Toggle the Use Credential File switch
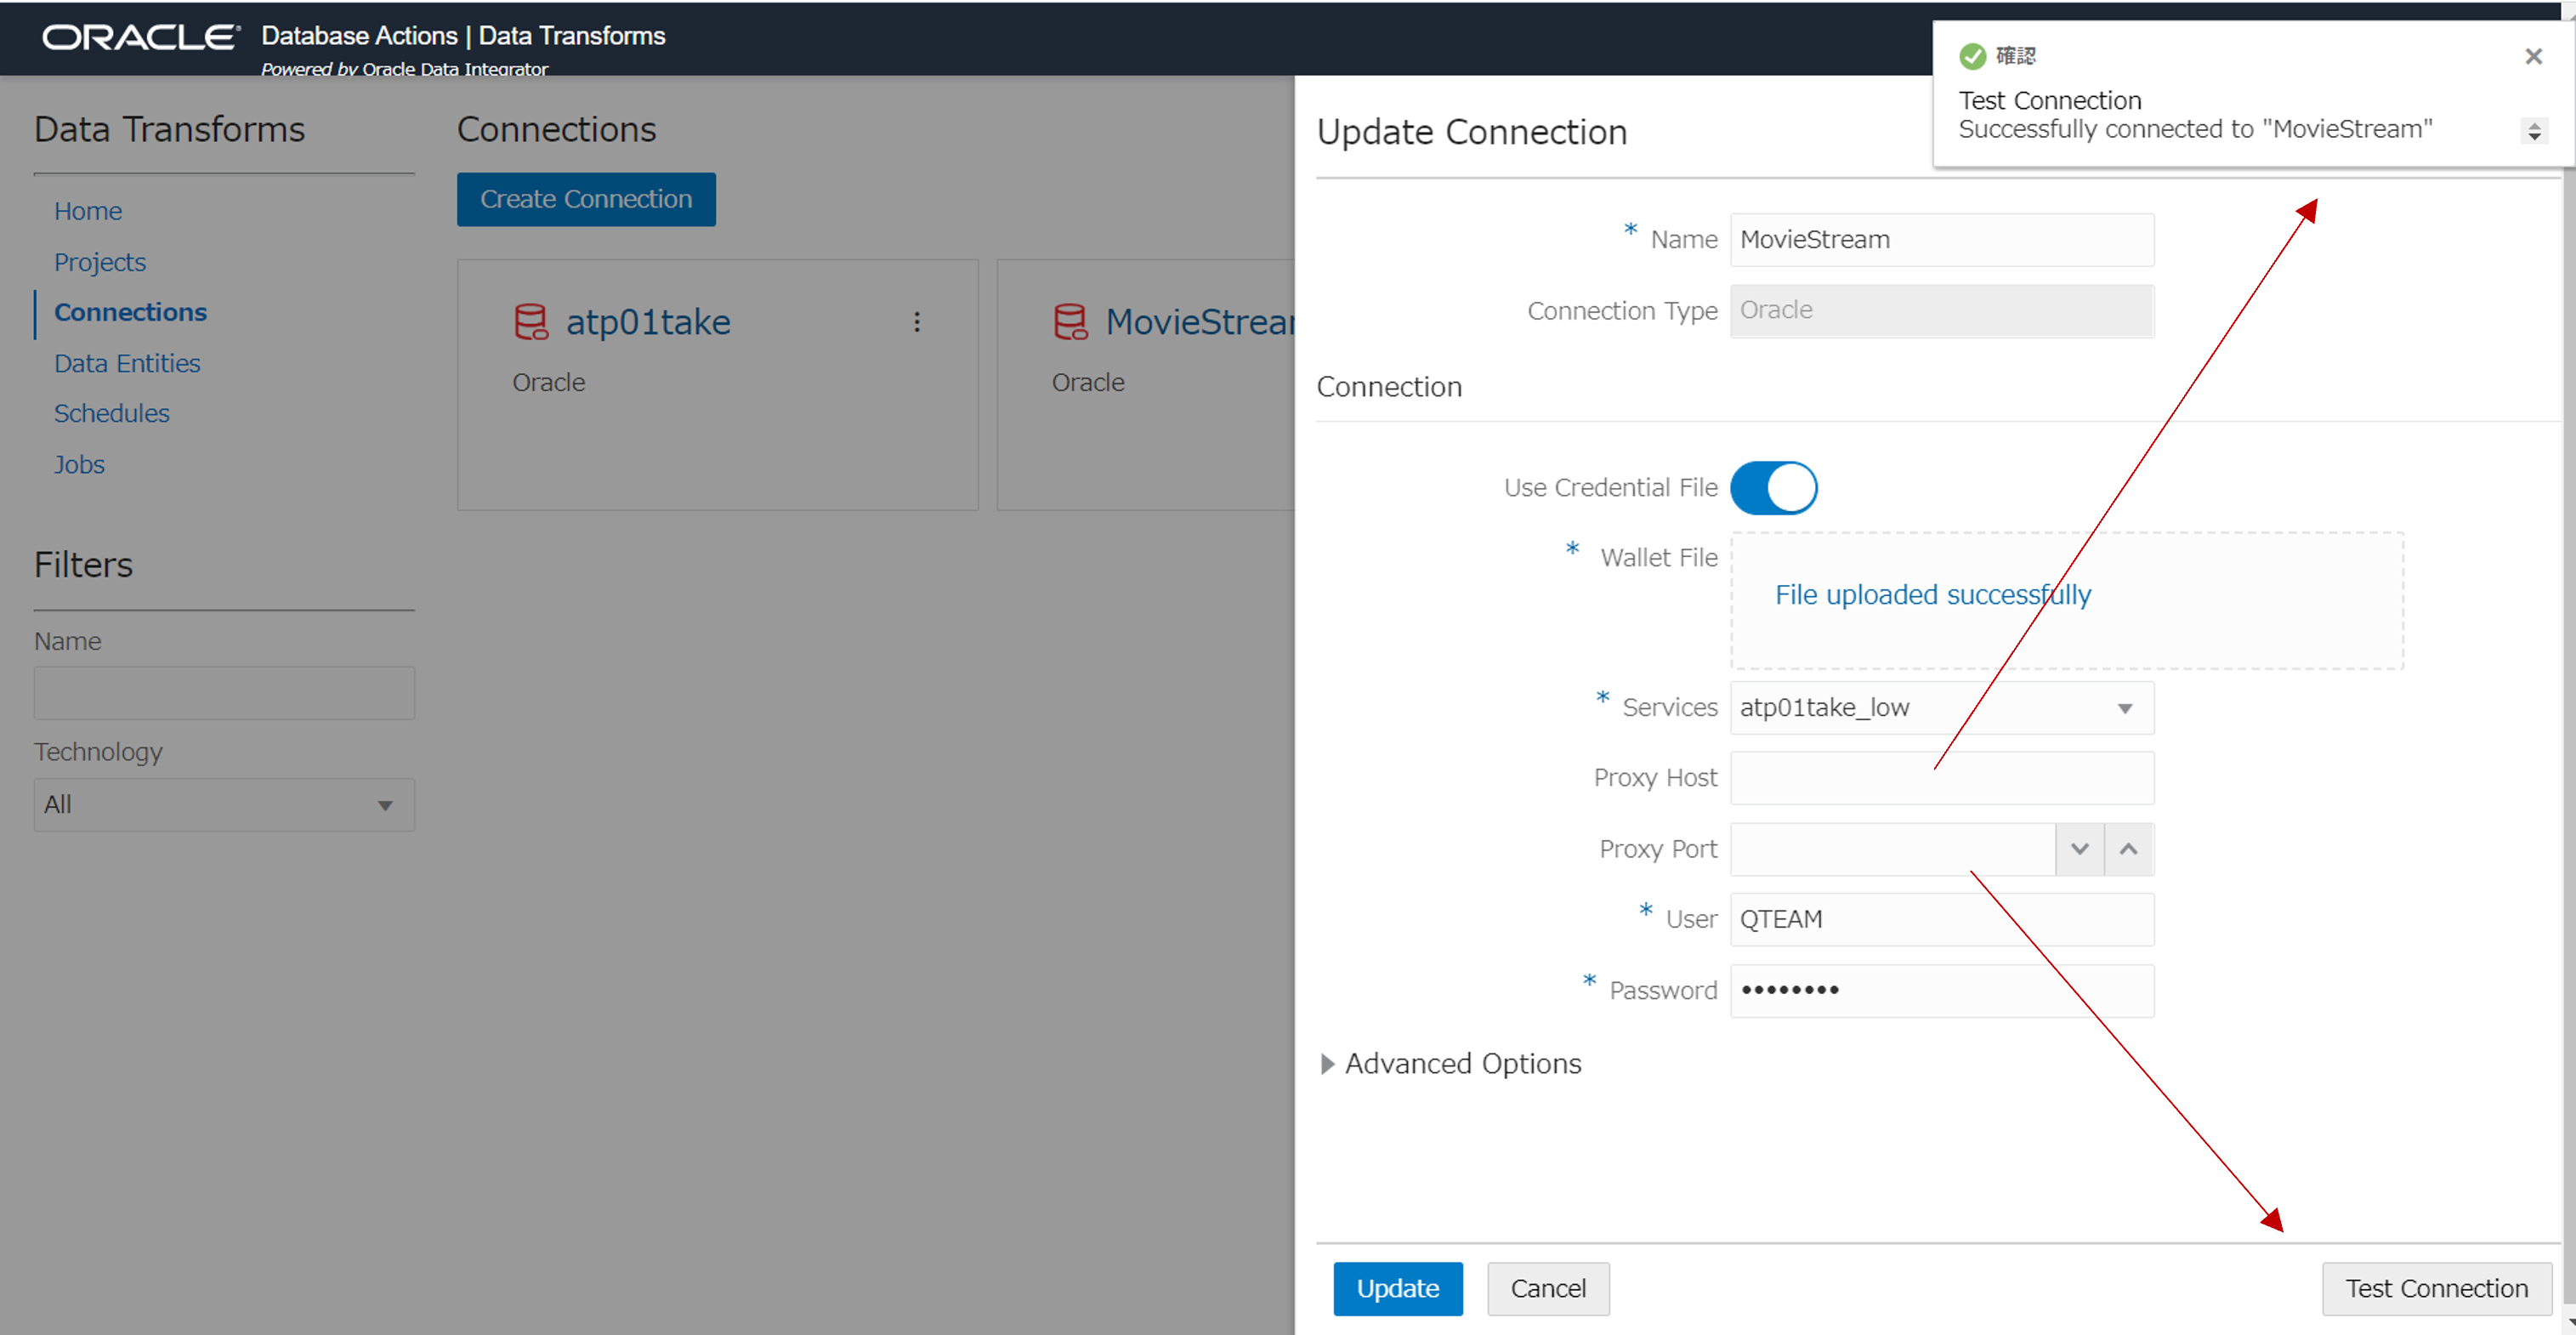 point(1773,488)
